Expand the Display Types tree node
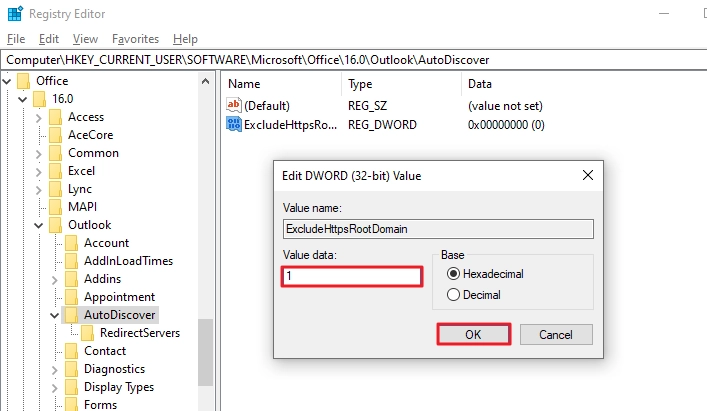707x411 pixels. (x=55, y=388)
